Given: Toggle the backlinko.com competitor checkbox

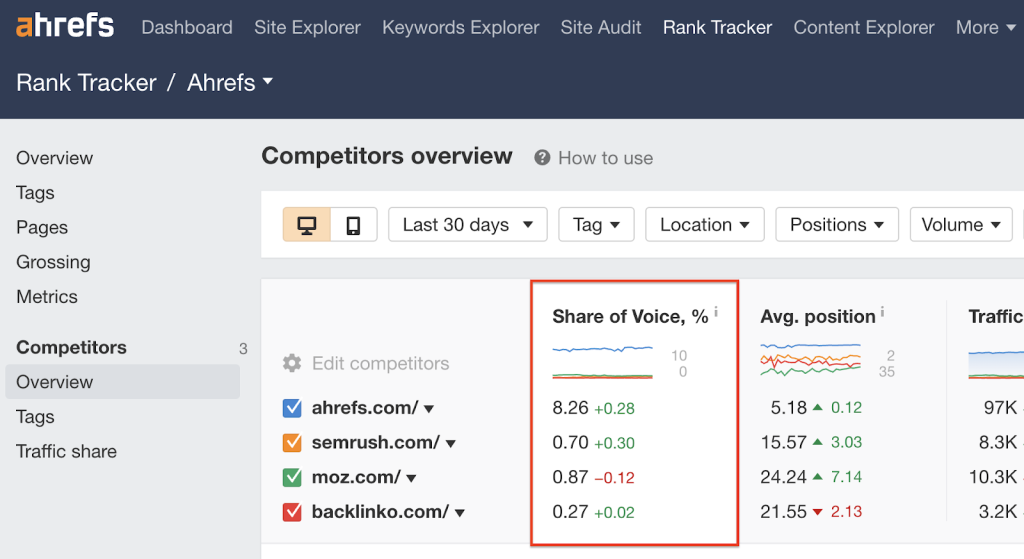Looking at the screenshot, I should pyautogui.click(x=292, y=512).
